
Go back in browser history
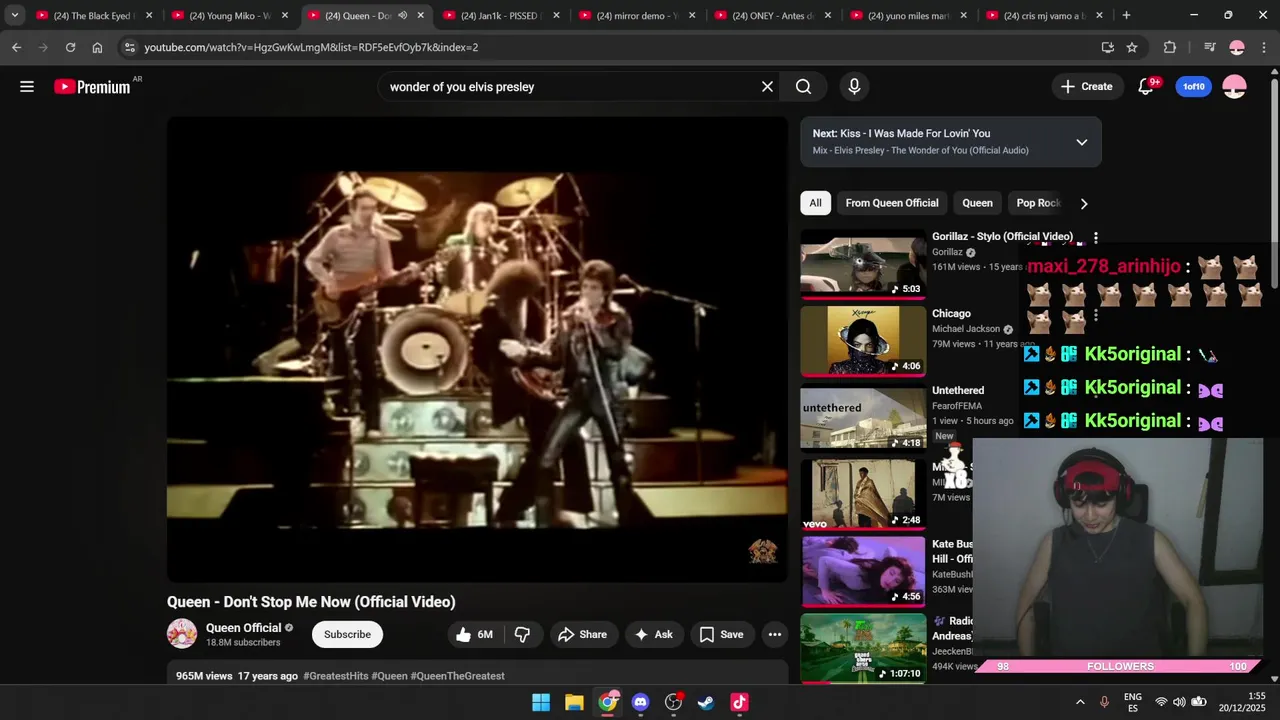click(16, 47)
